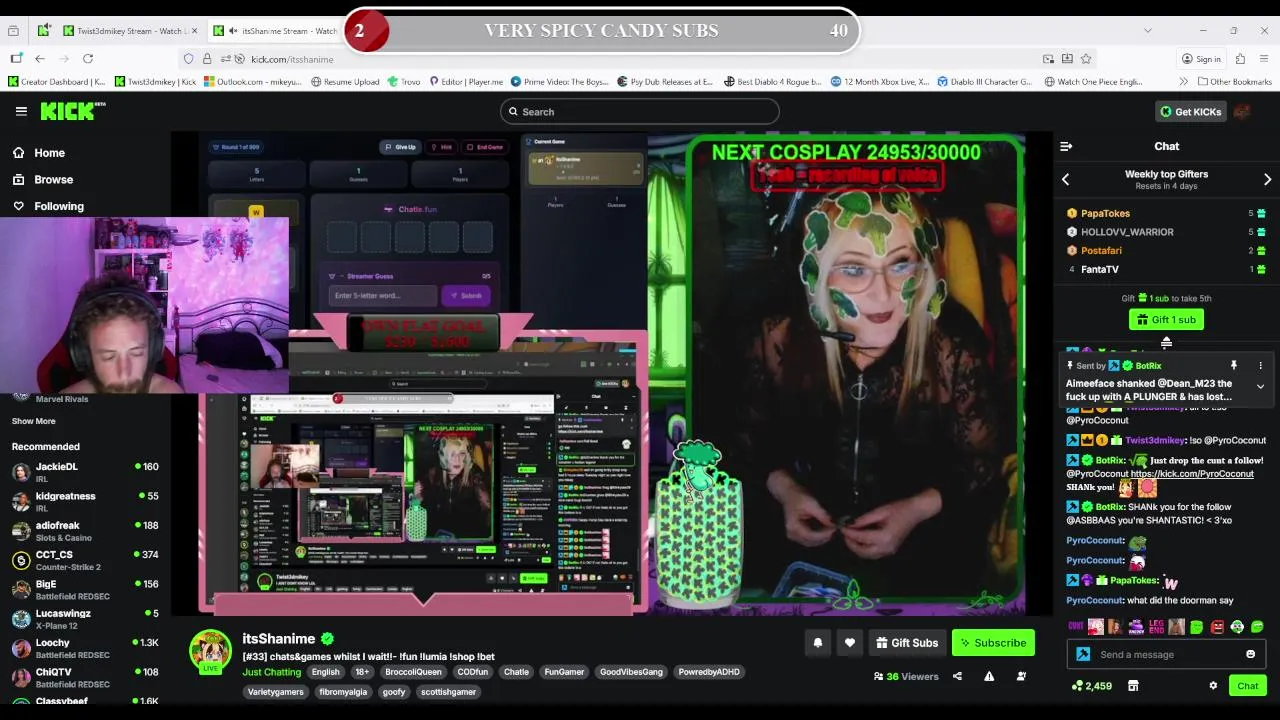
Task: Open recommended channel CCT_CS
Action: pos(85,559)
